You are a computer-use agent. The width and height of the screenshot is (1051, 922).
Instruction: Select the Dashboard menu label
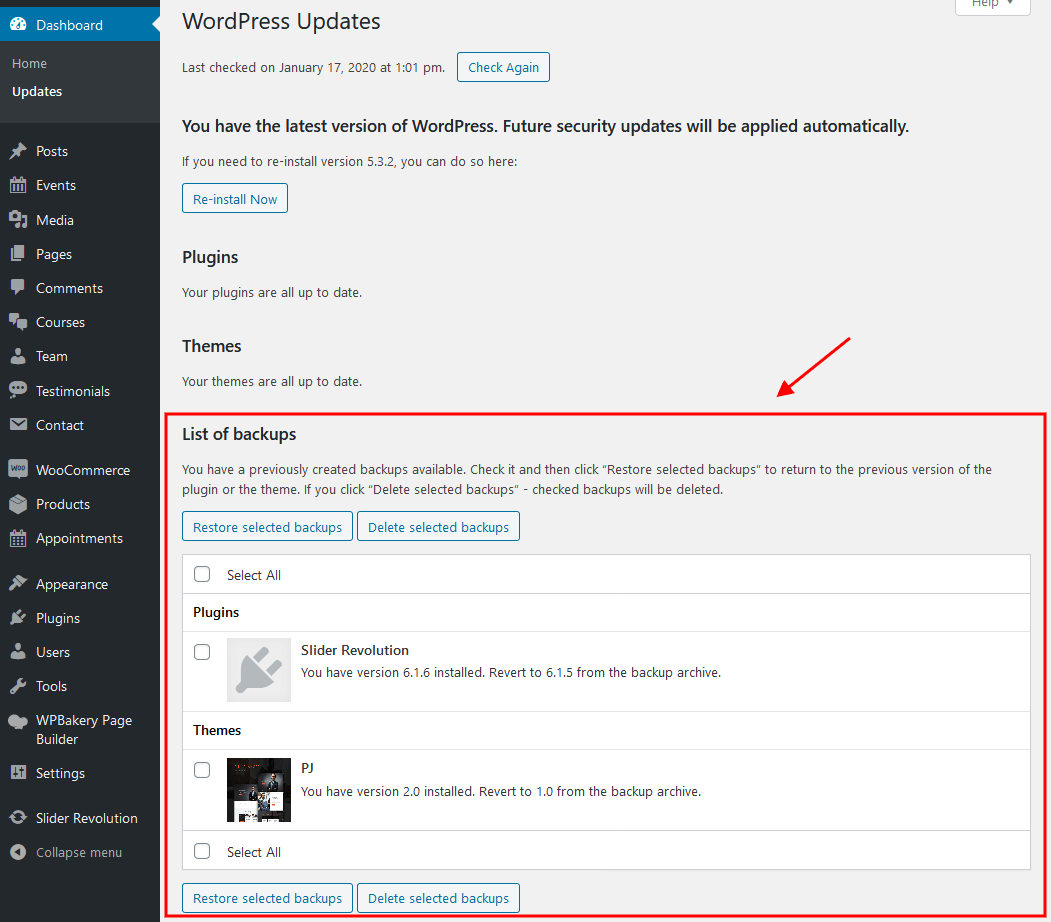click(x=69, y=25)
